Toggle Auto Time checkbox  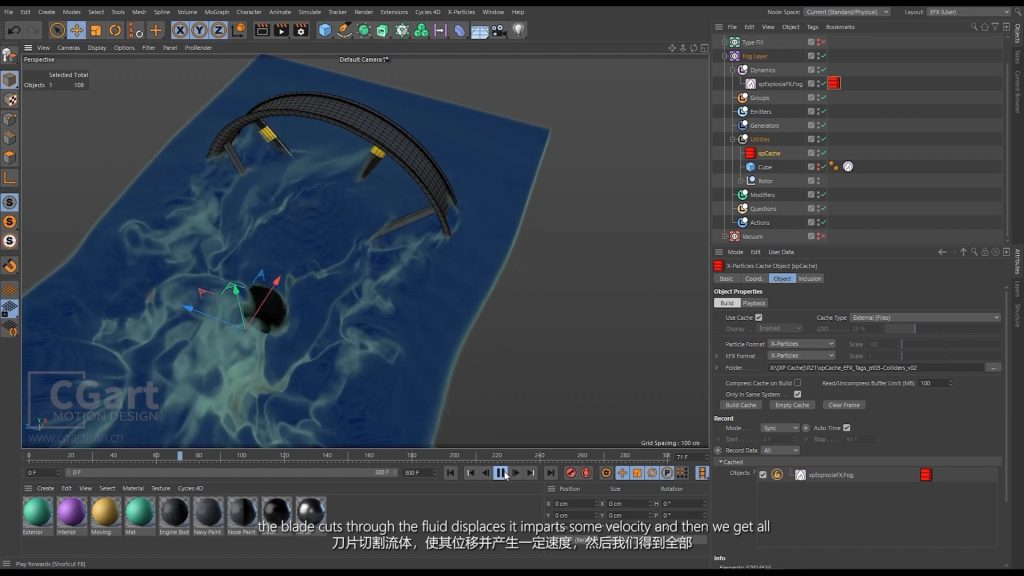pos(847,428)
